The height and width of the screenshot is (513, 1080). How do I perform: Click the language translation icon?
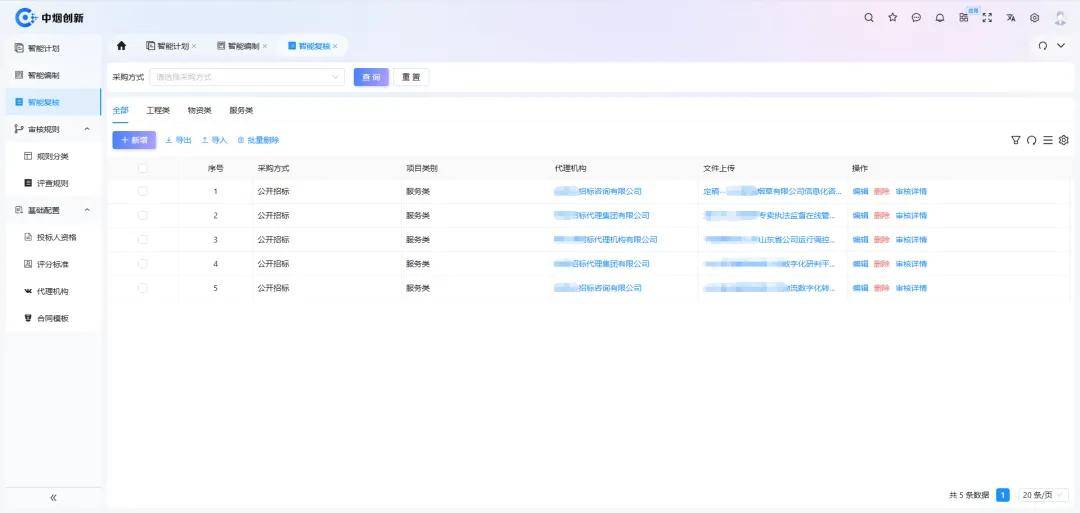coord(1011,18)
